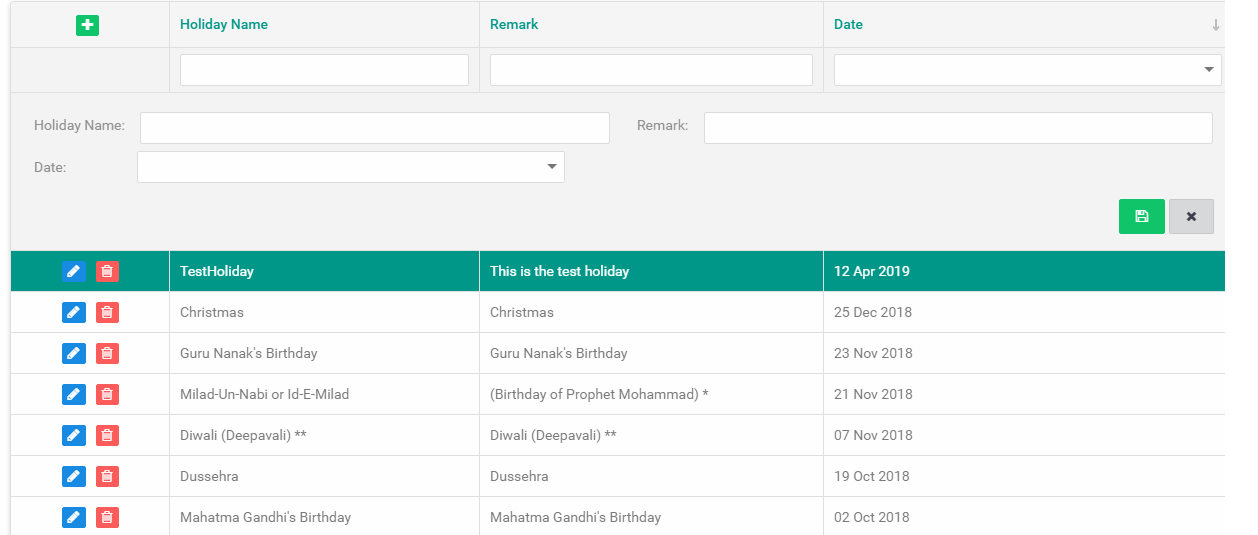This screenshot has width=1258, height=535.
Task: Sort by the Holiday Name column header
Action: (x=224, y=24)
